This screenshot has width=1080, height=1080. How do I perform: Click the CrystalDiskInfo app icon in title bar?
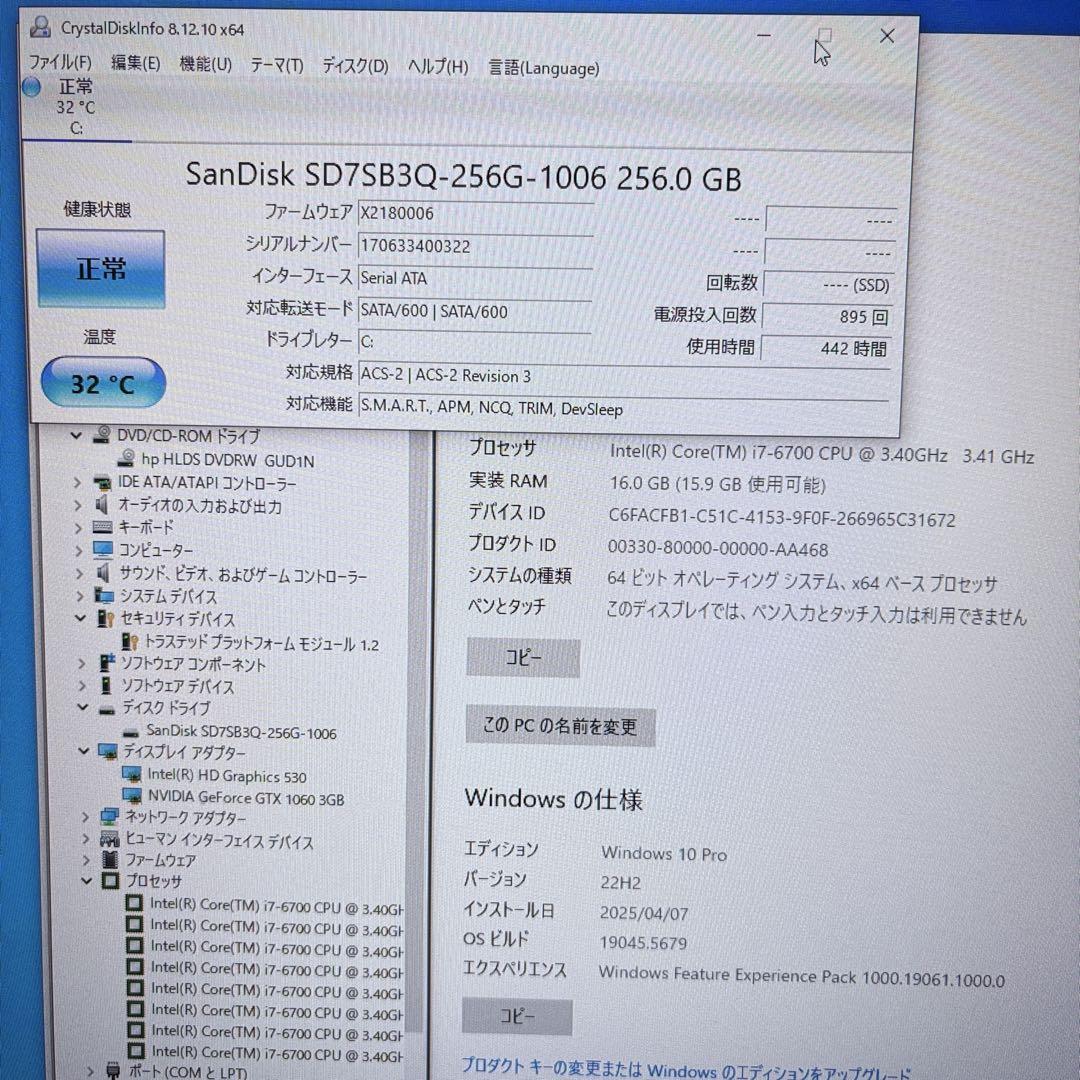coord(40,28)
